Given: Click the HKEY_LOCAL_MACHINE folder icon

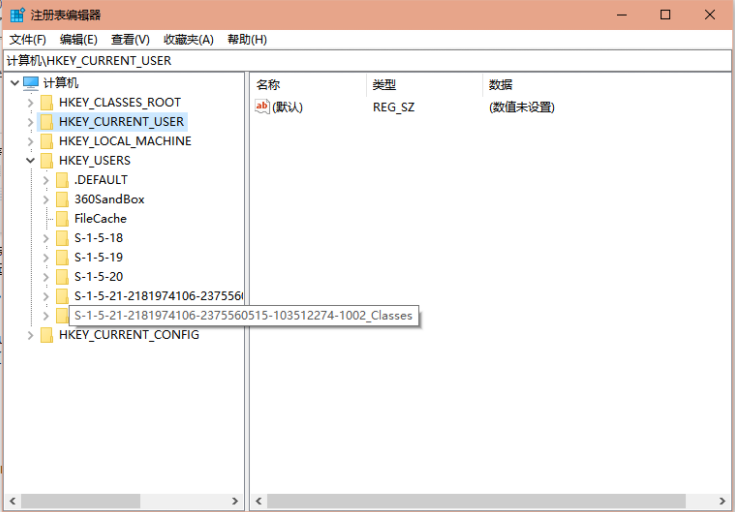Looking at the screenshot, I should (47, 141).
